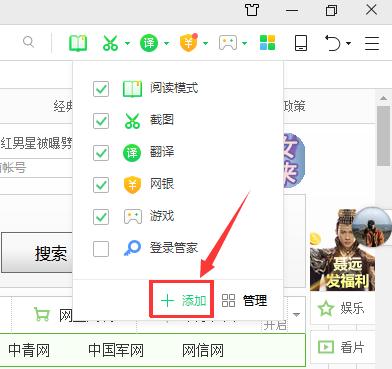
Task: Select the 阅读模式 book icon in list
Action: [132, 89]
